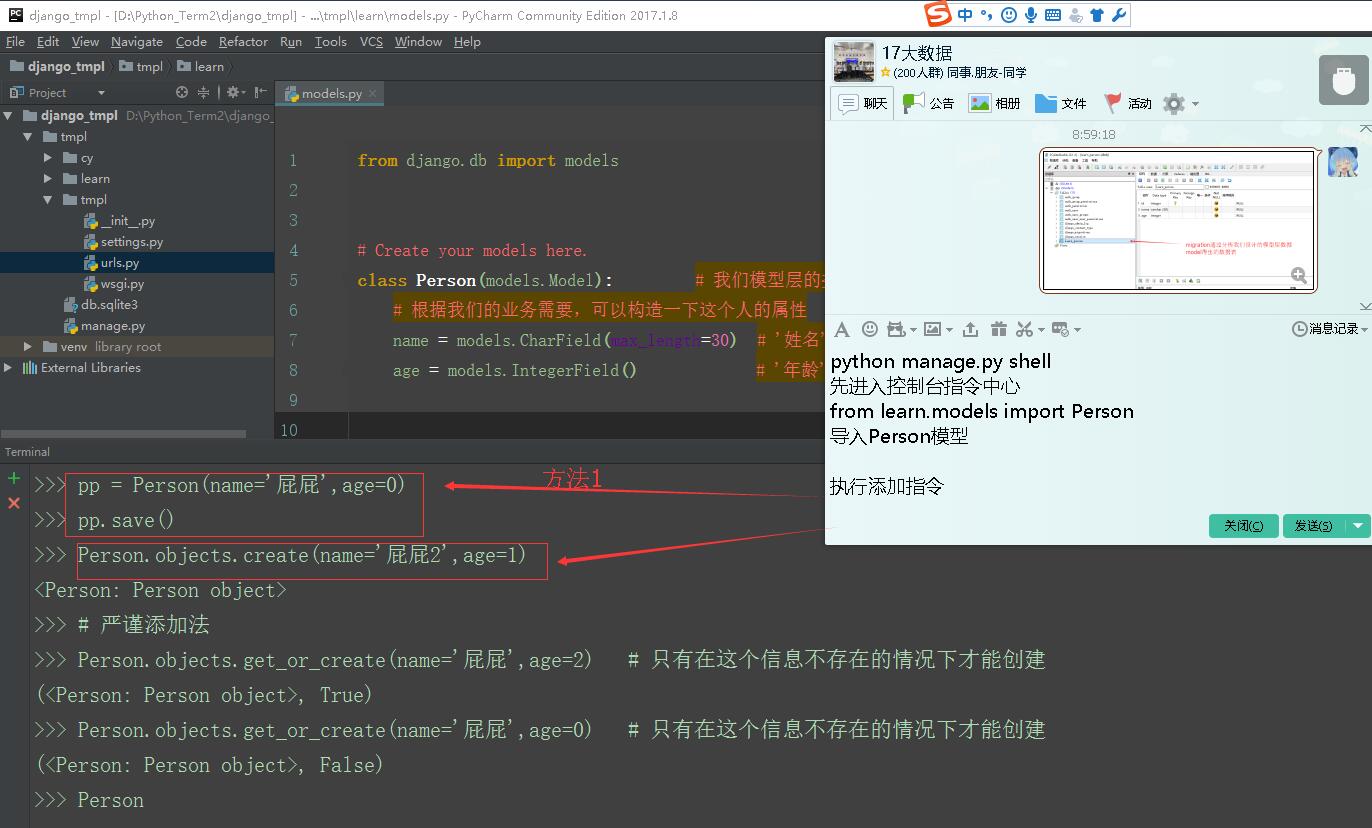Image resolution: width=1372 pixels, height=828 pixels.
Task: Click the chat bubble checkmark icon
Action: (1060, 329)
